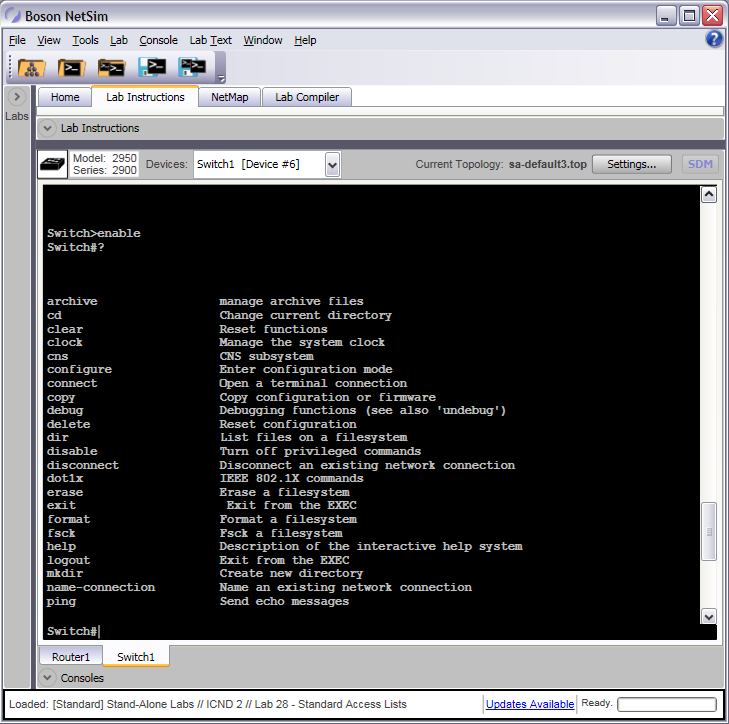Click the switch device icon beside Model

click(53, 164)
